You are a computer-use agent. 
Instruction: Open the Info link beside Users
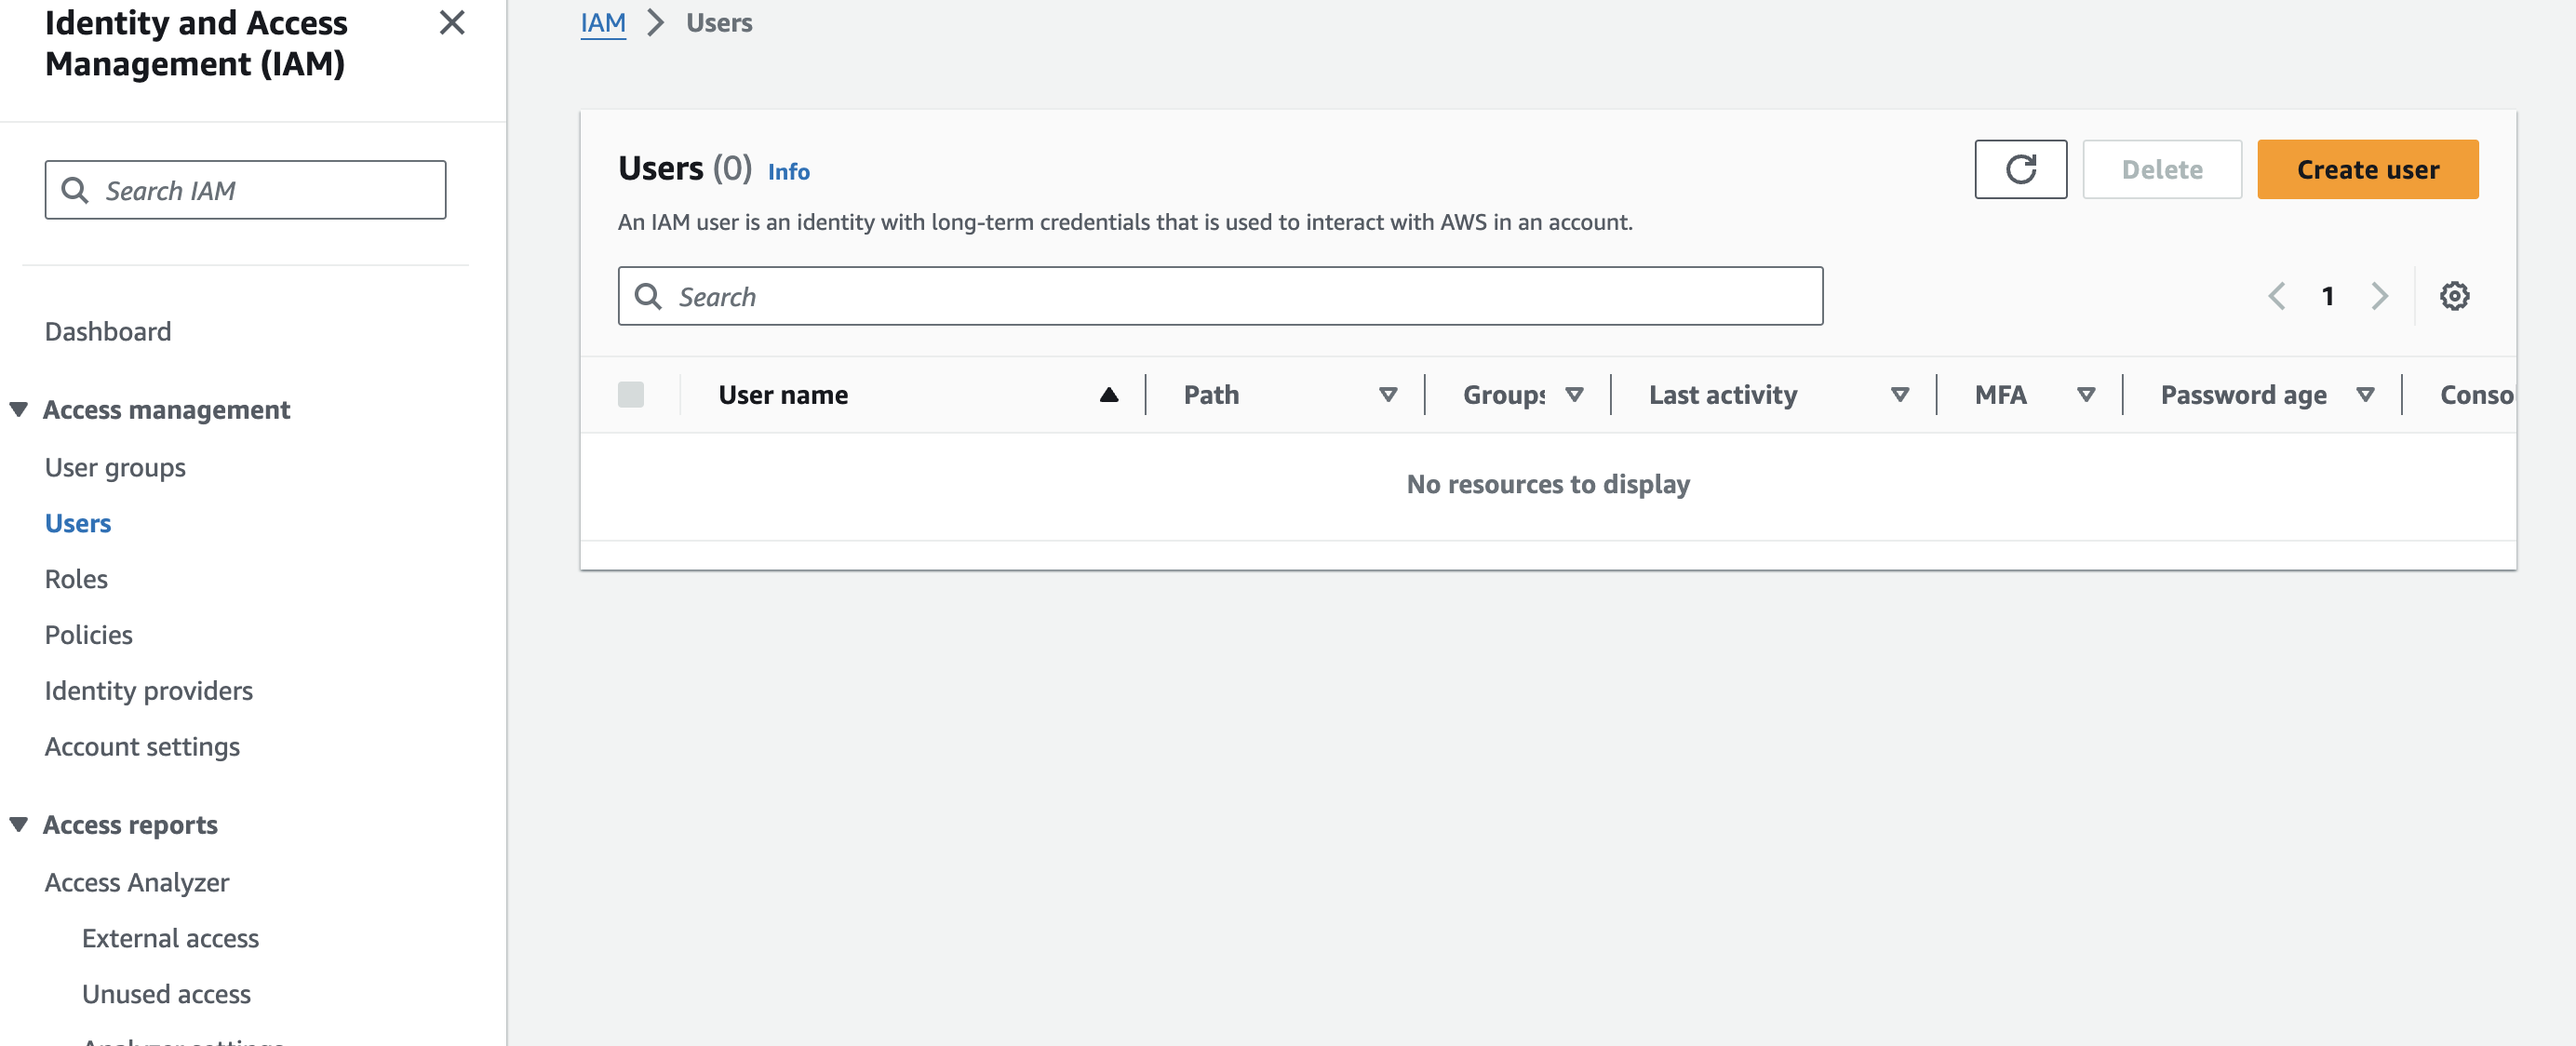(x=788, y=172)
